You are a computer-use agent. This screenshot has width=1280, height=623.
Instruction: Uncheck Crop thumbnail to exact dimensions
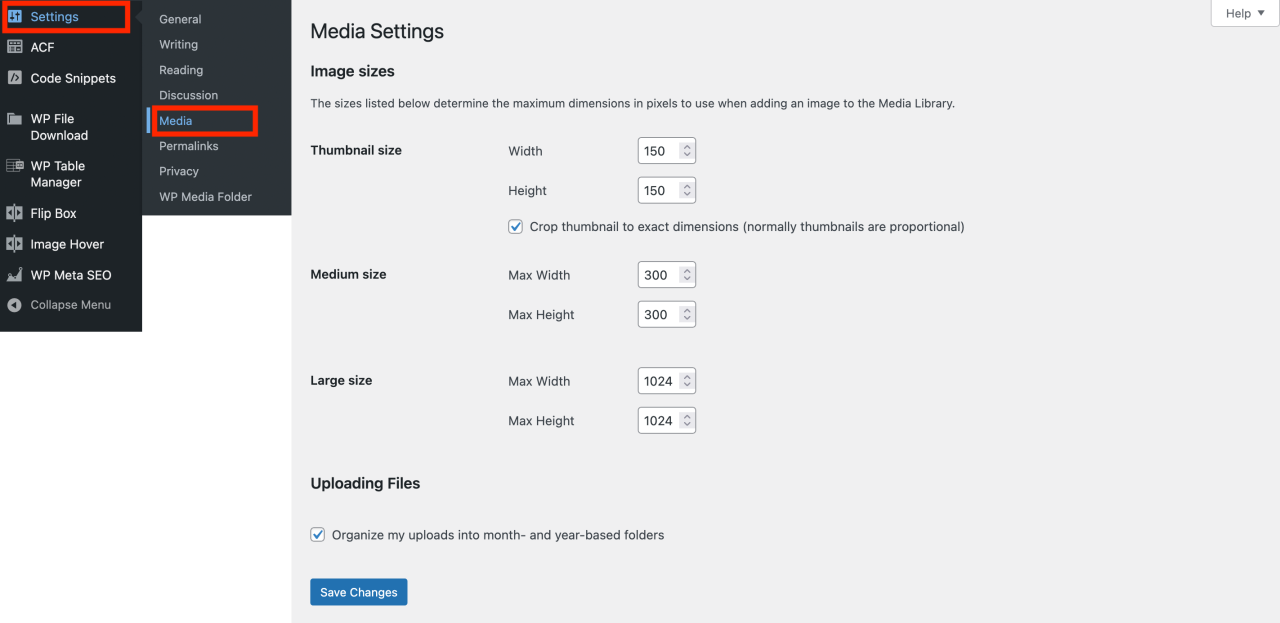(x=516, y=227)
